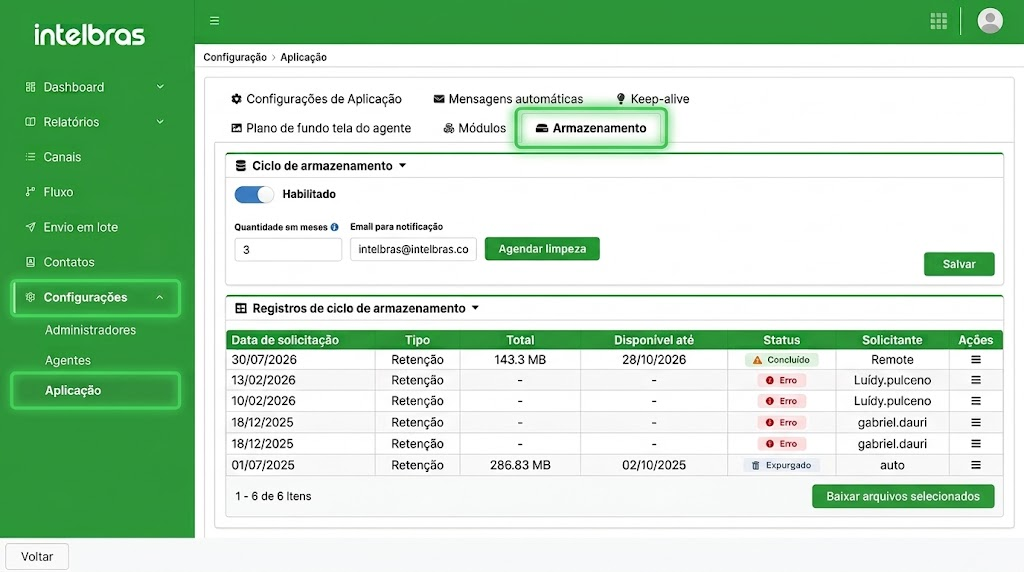Viewport: 1024px width, 572px height.
Task: Click Agendar limpeza button
Action: coord(542,249)
